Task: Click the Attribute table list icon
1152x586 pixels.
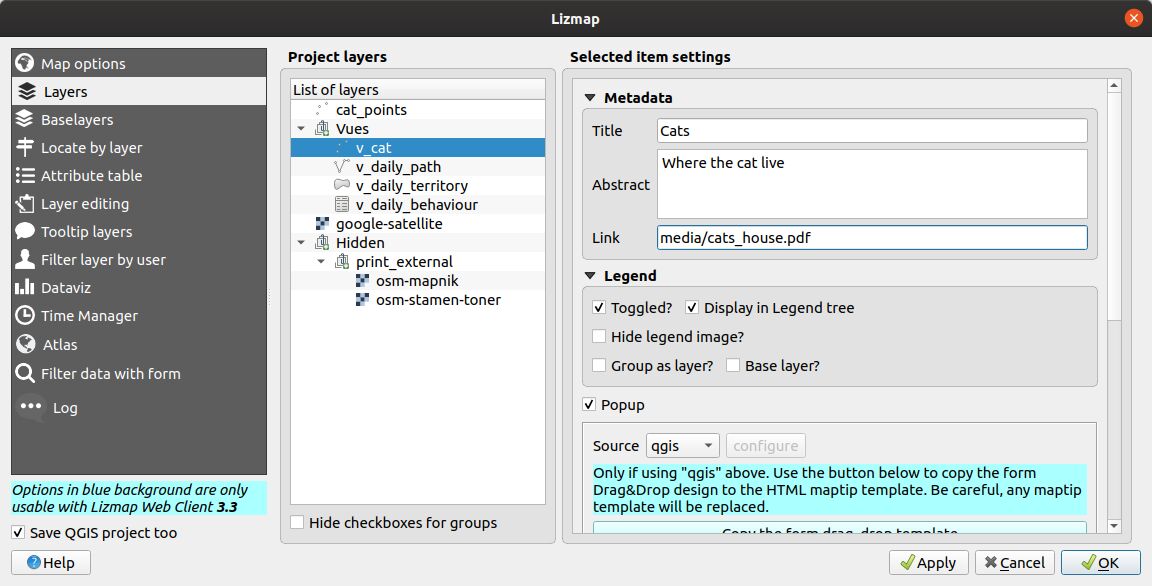Action: (x=25, y=176)
